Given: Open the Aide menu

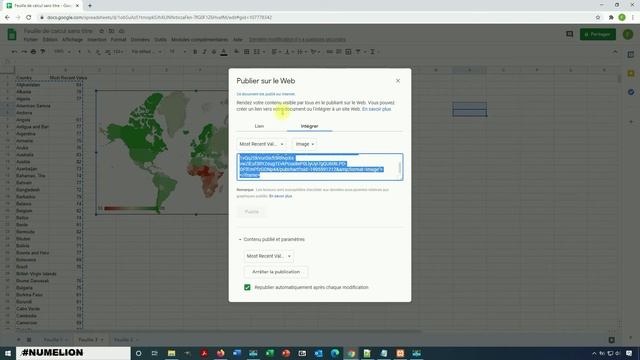Looking at the screenshot, I should 238,40.
